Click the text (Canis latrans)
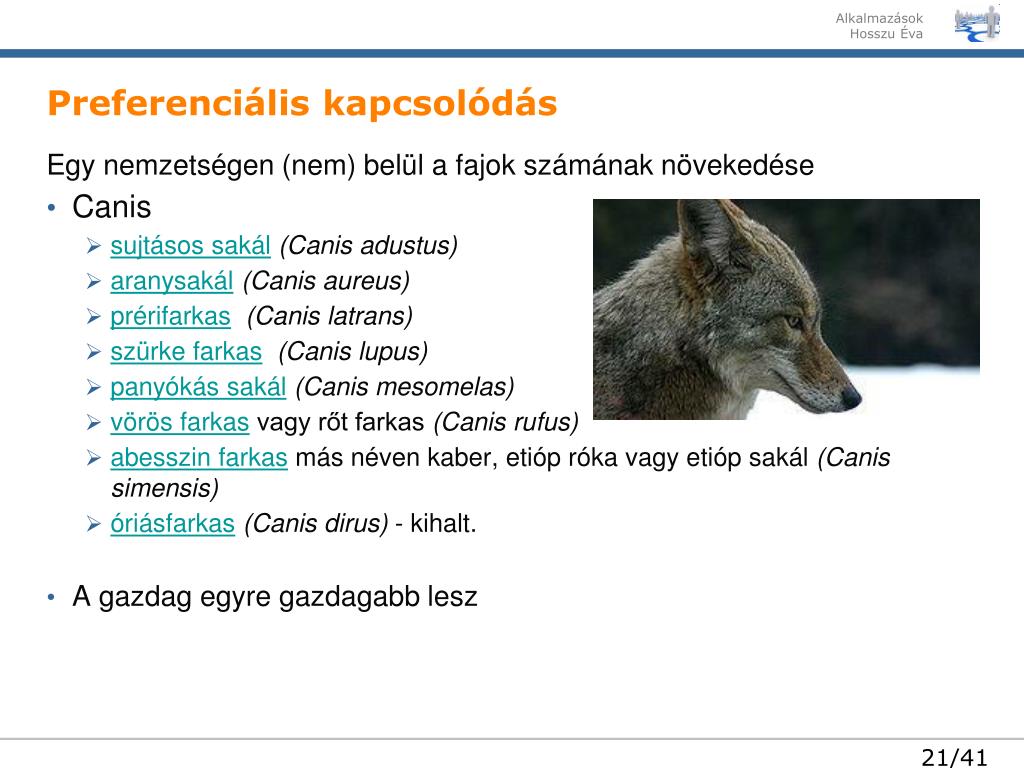Image resolution: width=1024 pixels, height=768 pixels. click(x=330, y=317)
